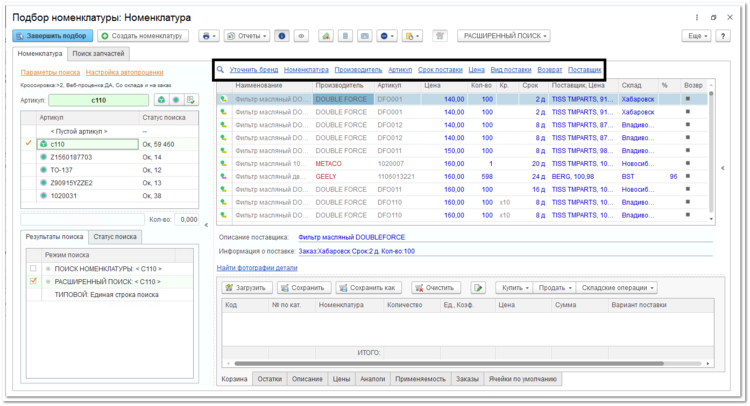Click the Настройка автонаценки link
This screenshot has height=406, width=750.
124,72
